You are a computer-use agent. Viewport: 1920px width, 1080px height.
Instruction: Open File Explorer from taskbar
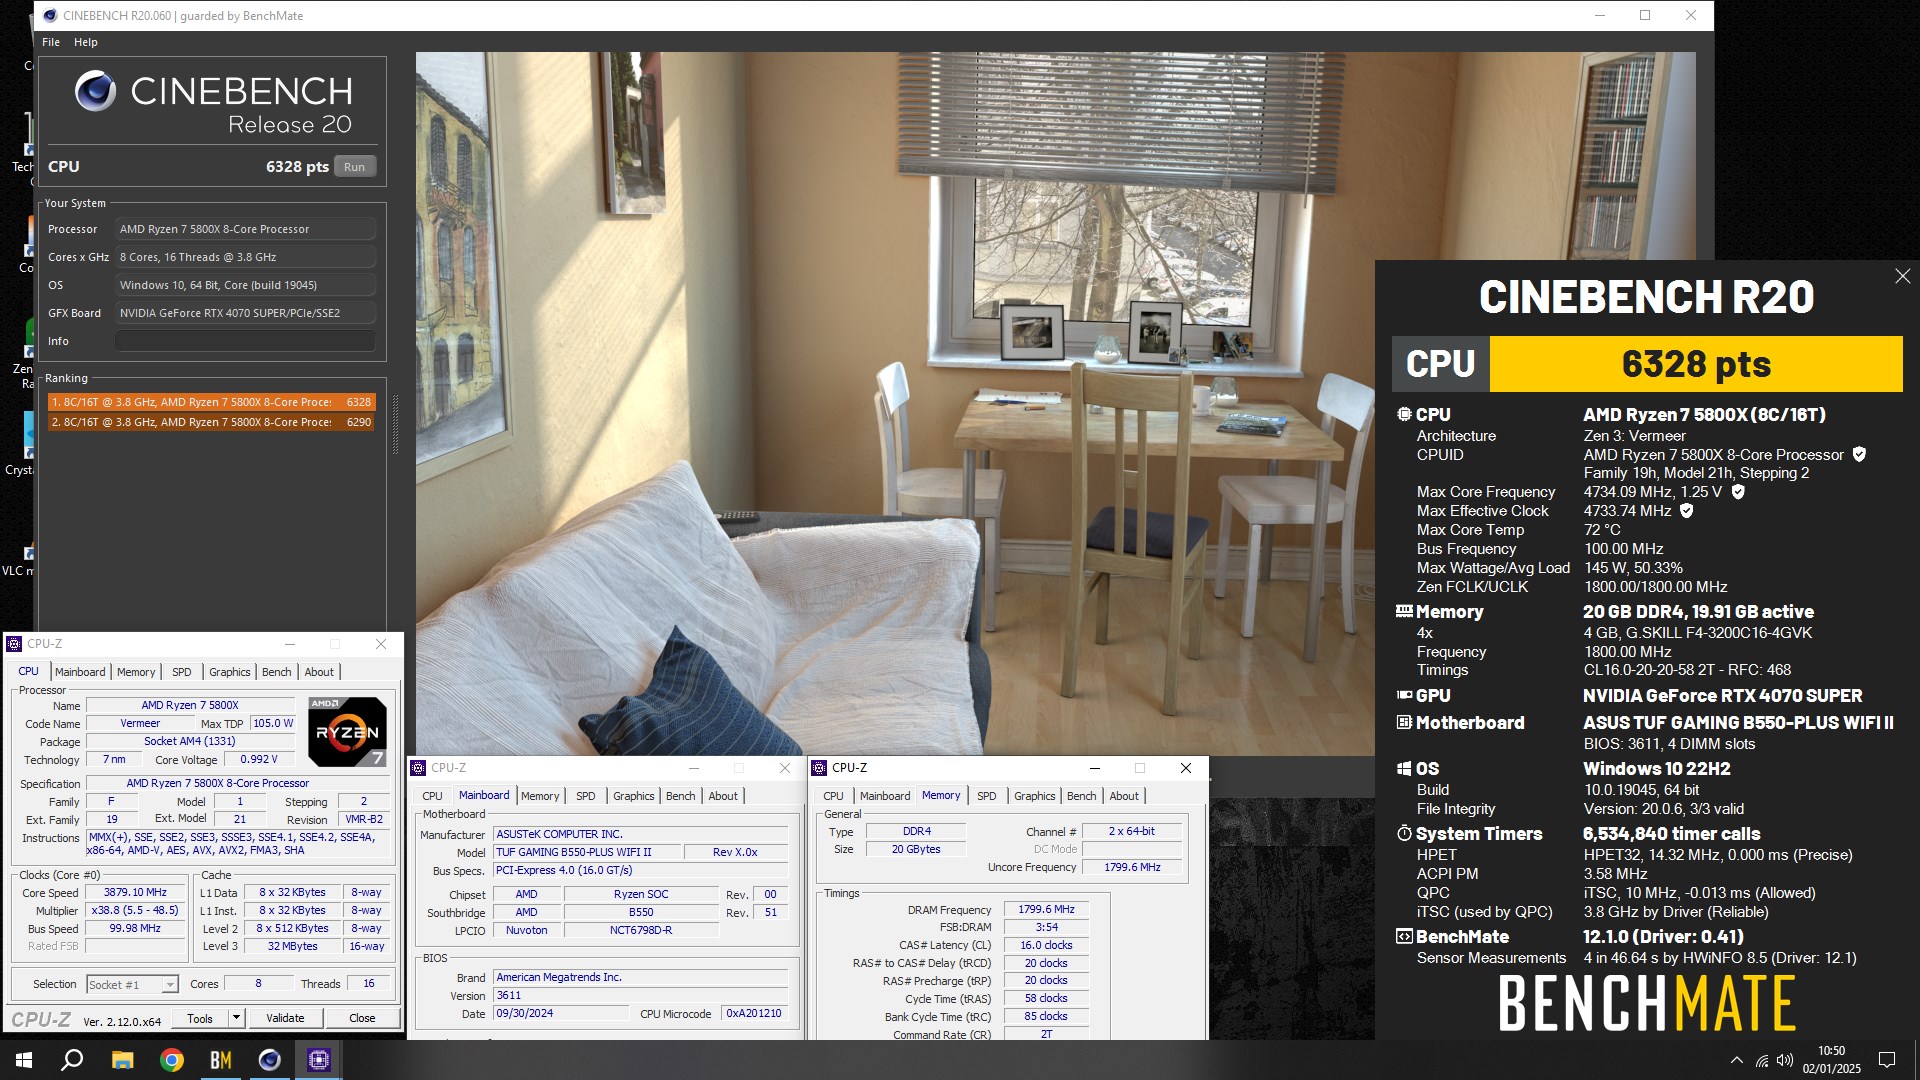click(122, 1060)
